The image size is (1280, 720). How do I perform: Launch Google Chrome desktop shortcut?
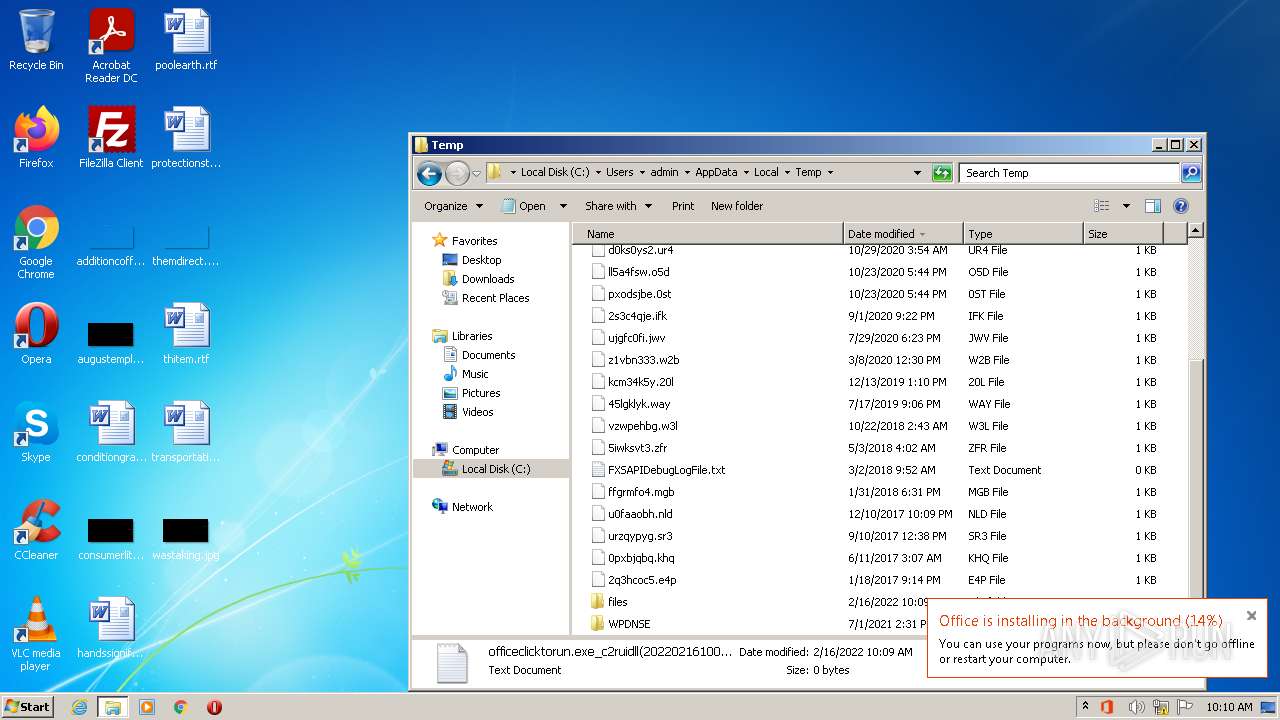pyautogui.click(x=36, y=242)
